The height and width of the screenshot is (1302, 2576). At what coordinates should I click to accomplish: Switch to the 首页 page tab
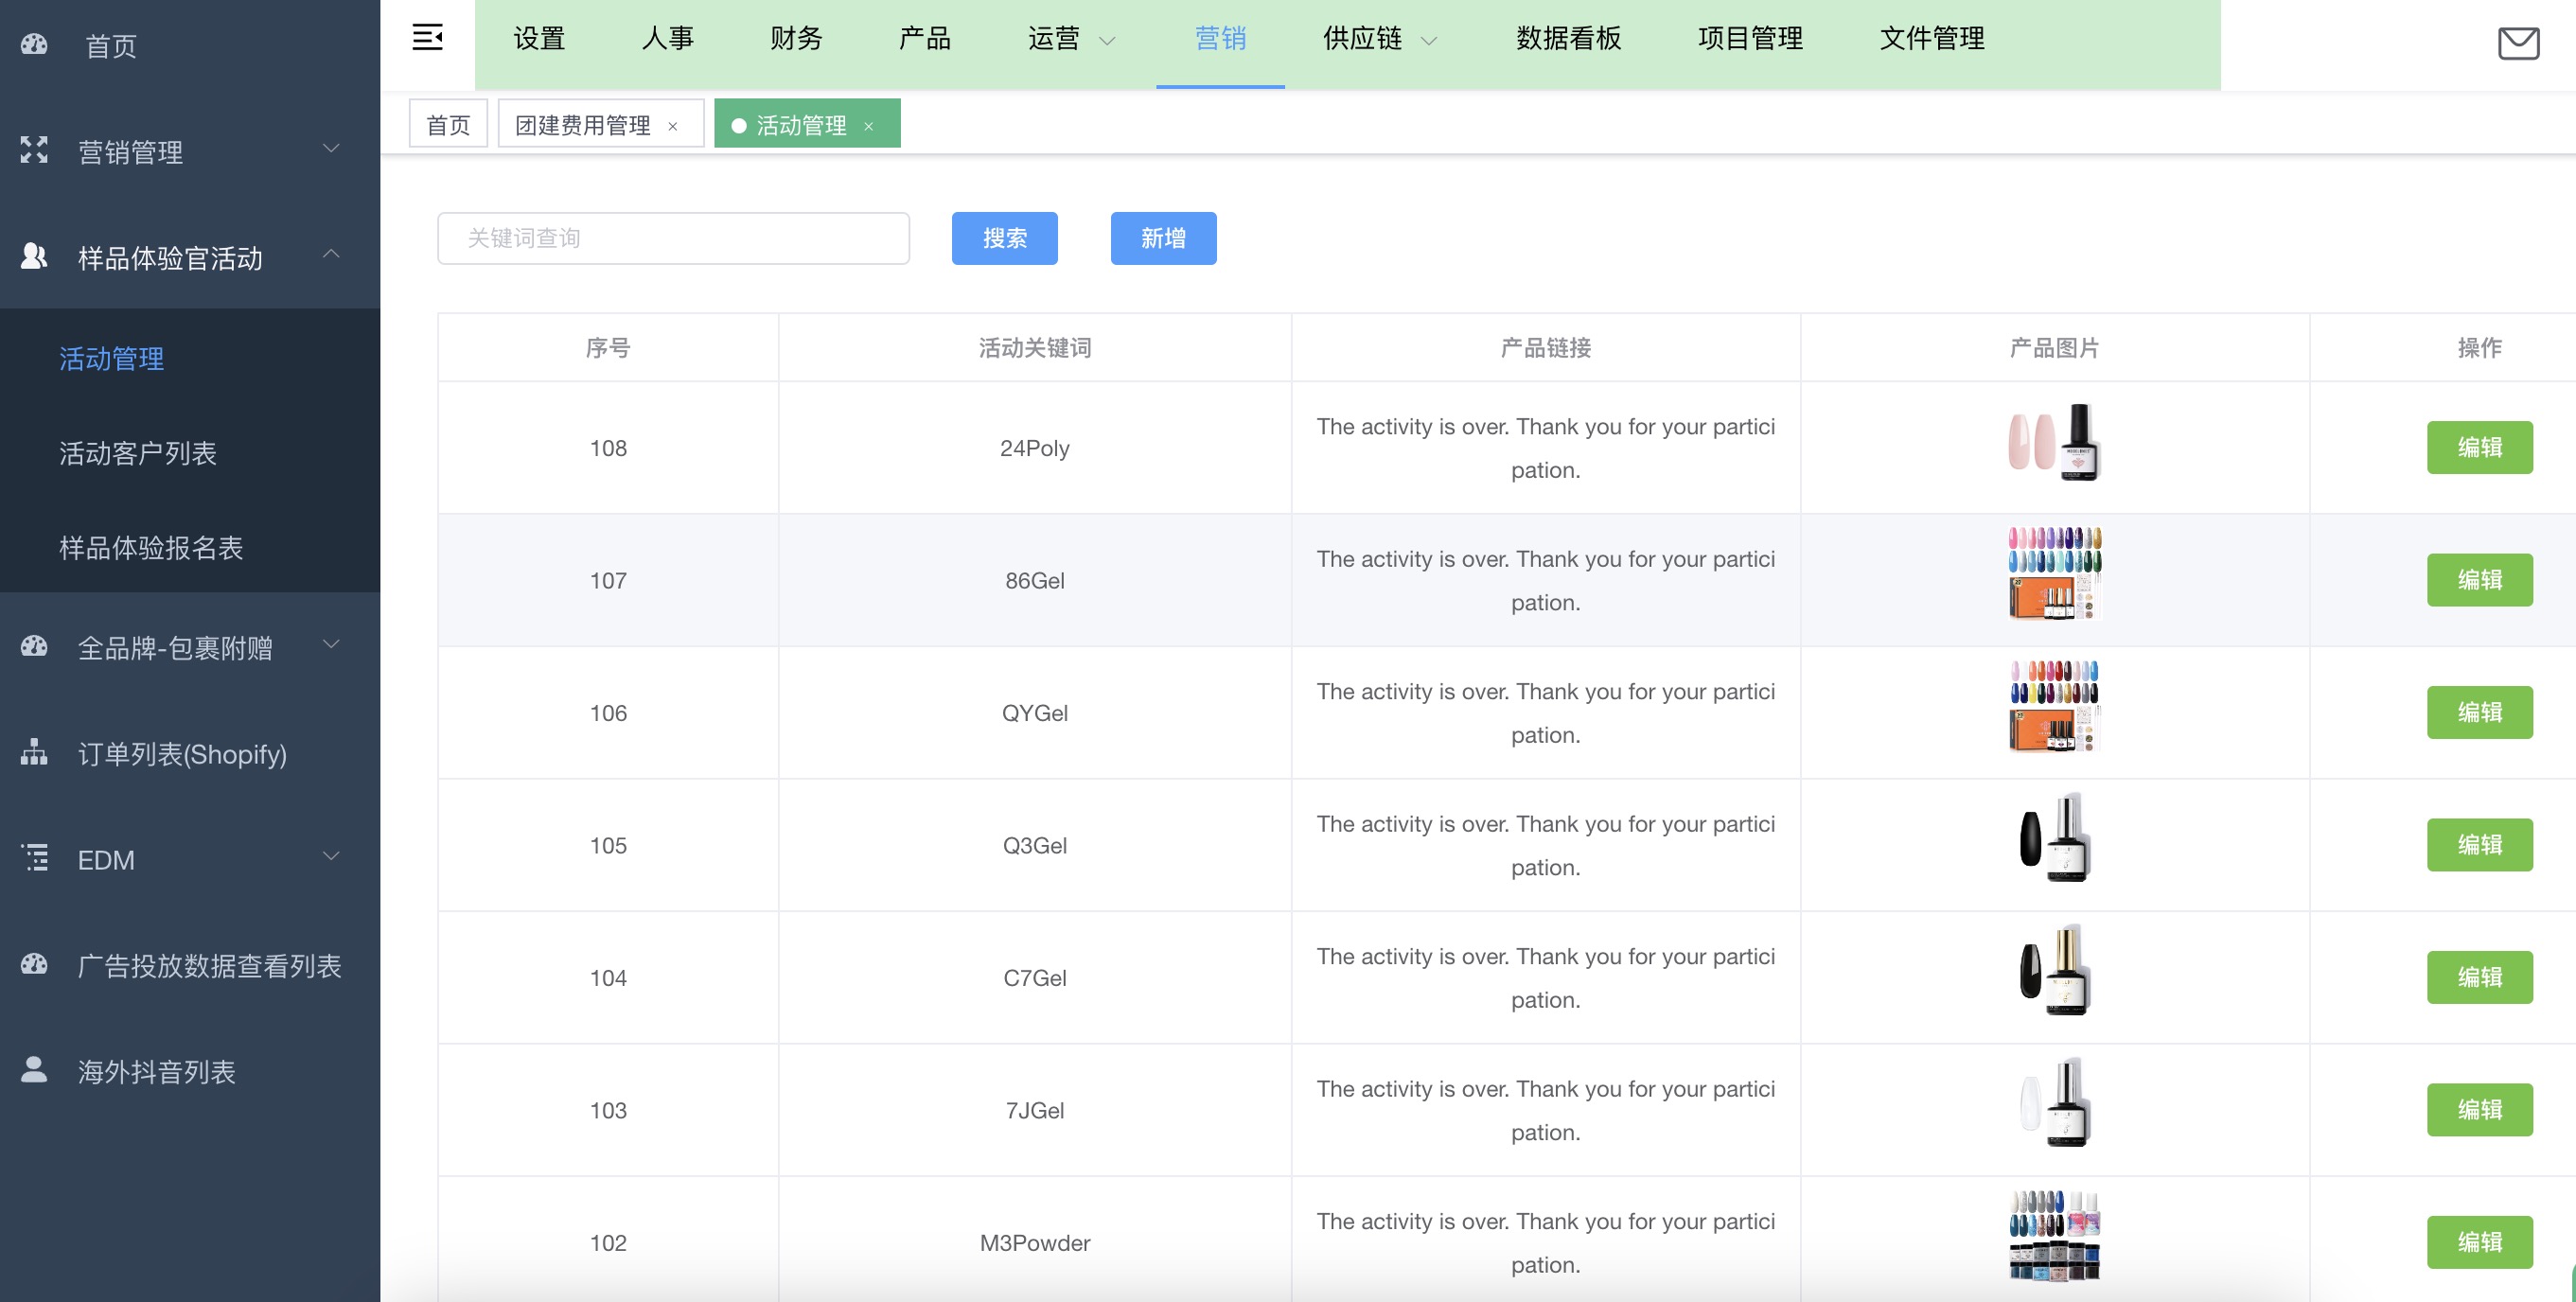tap(448, 124)
